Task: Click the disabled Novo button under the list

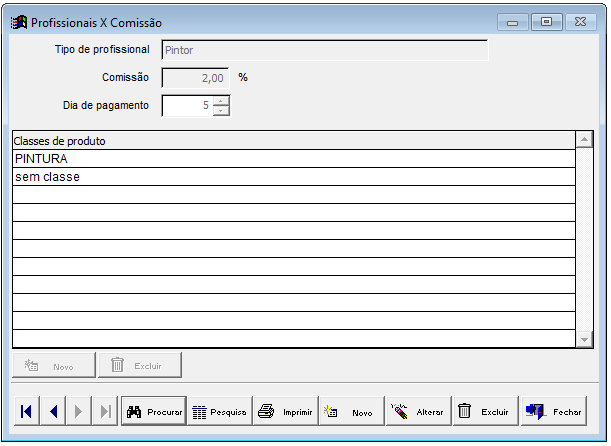Action: coord(54,365)
